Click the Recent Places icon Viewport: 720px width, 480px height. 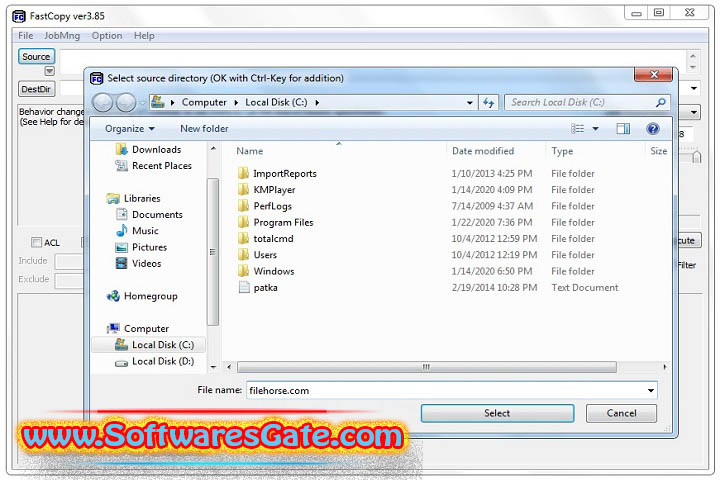(x=122, y=165)
